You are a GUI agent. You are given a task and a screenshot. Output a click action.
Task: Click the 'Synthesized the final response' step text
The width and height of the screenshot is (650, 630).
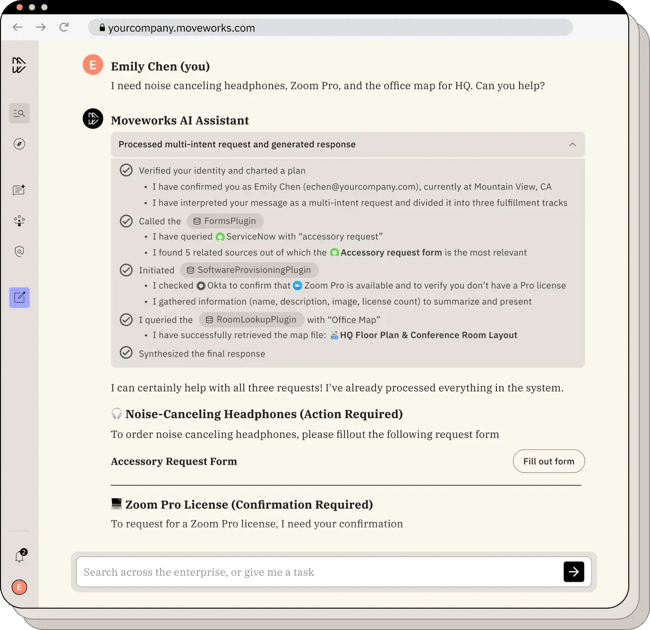pos(202,354)
